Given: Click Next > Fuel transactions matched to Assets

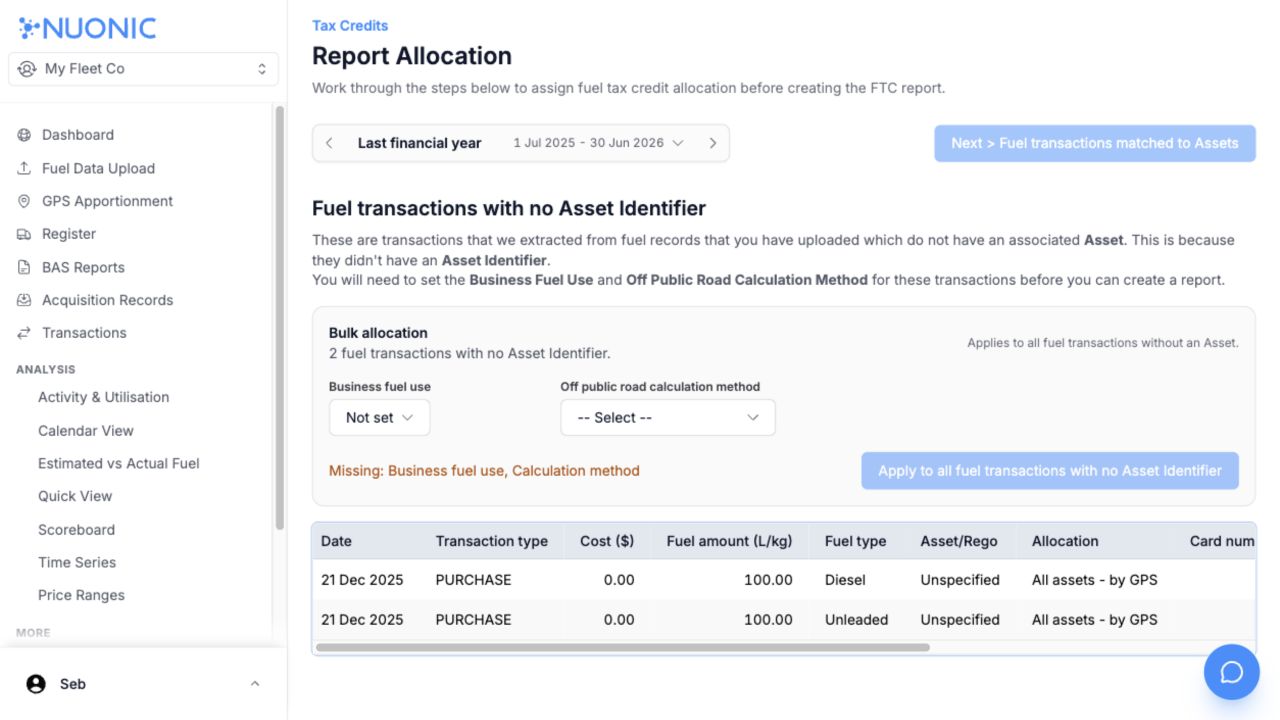Looking at the screenshot, I should point(1095,143).
